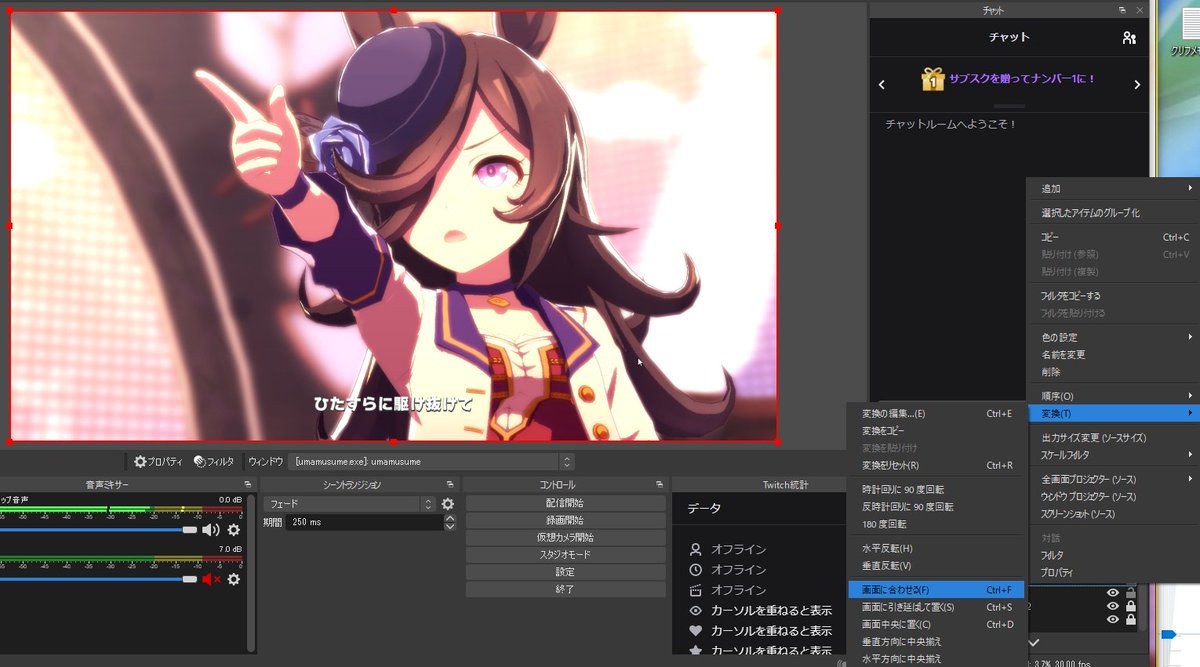1200x667 pixels.
Task: Expand the スケールフィルタ submenu
Action: click(1114, 455)
